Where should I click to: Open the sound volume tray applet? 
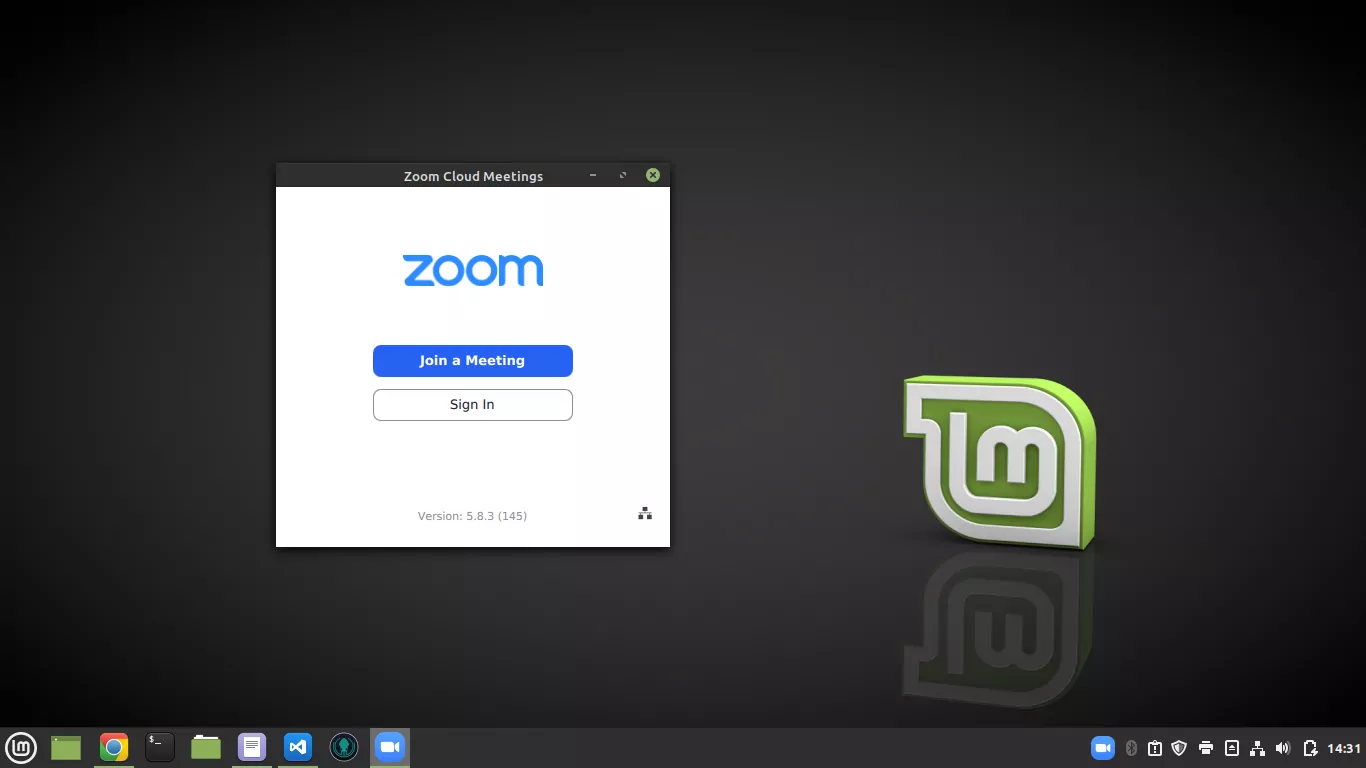coord(1284,748)
